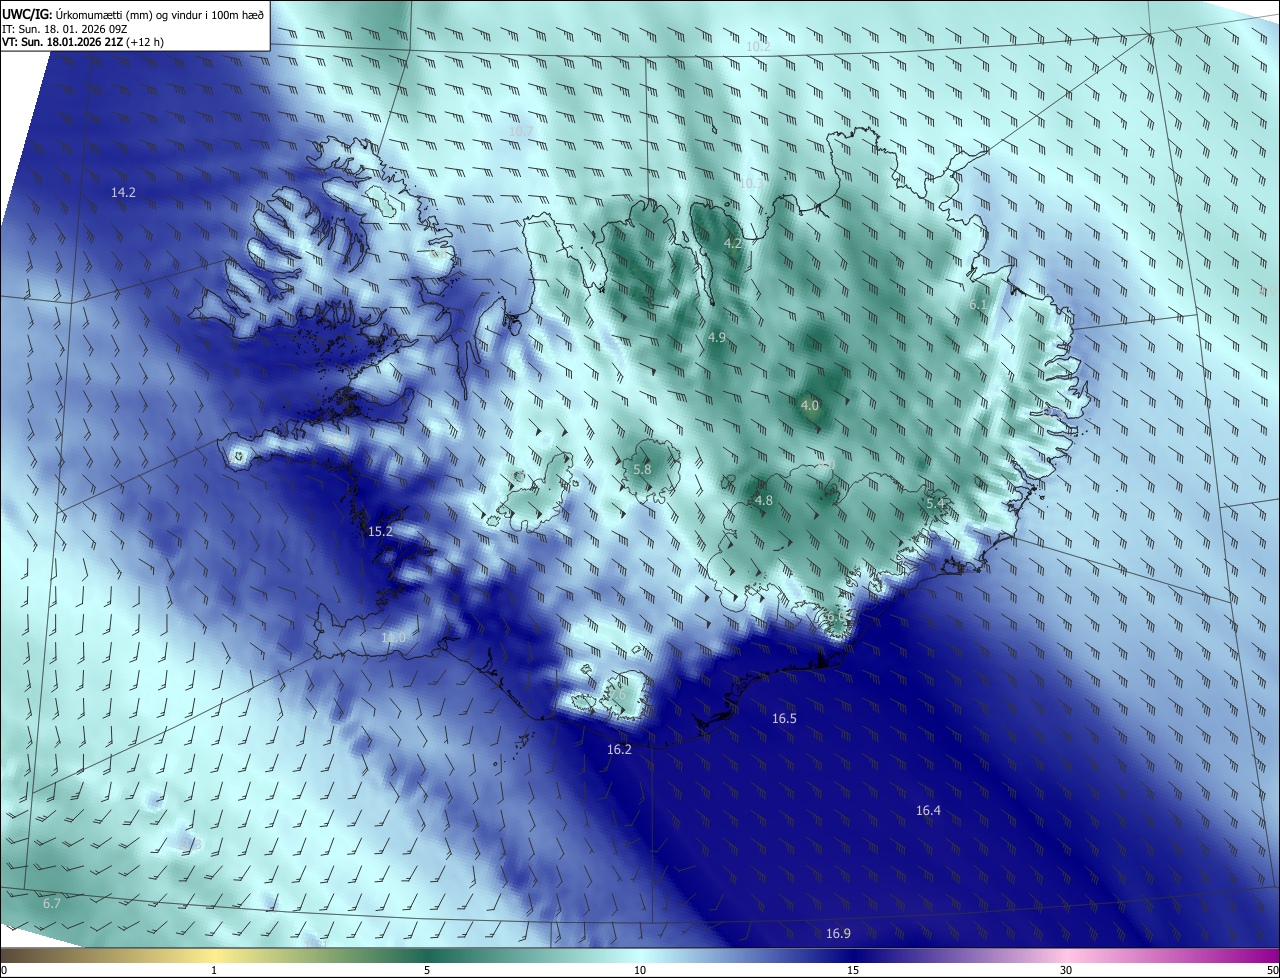Click the 10.2 value label on the map
The image size is (1280, 978).
(x=758, y=47)
